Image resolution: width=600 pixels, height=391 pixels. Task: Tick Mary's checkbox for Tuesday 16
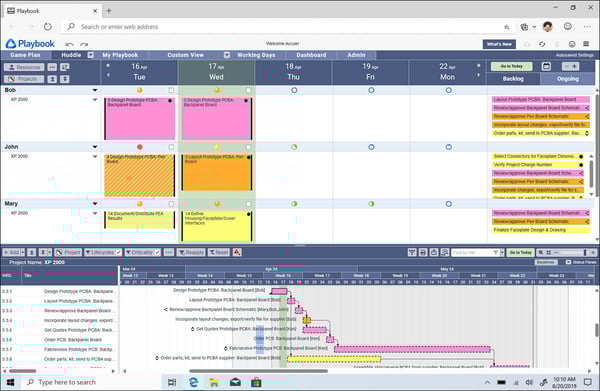[171, 204]
